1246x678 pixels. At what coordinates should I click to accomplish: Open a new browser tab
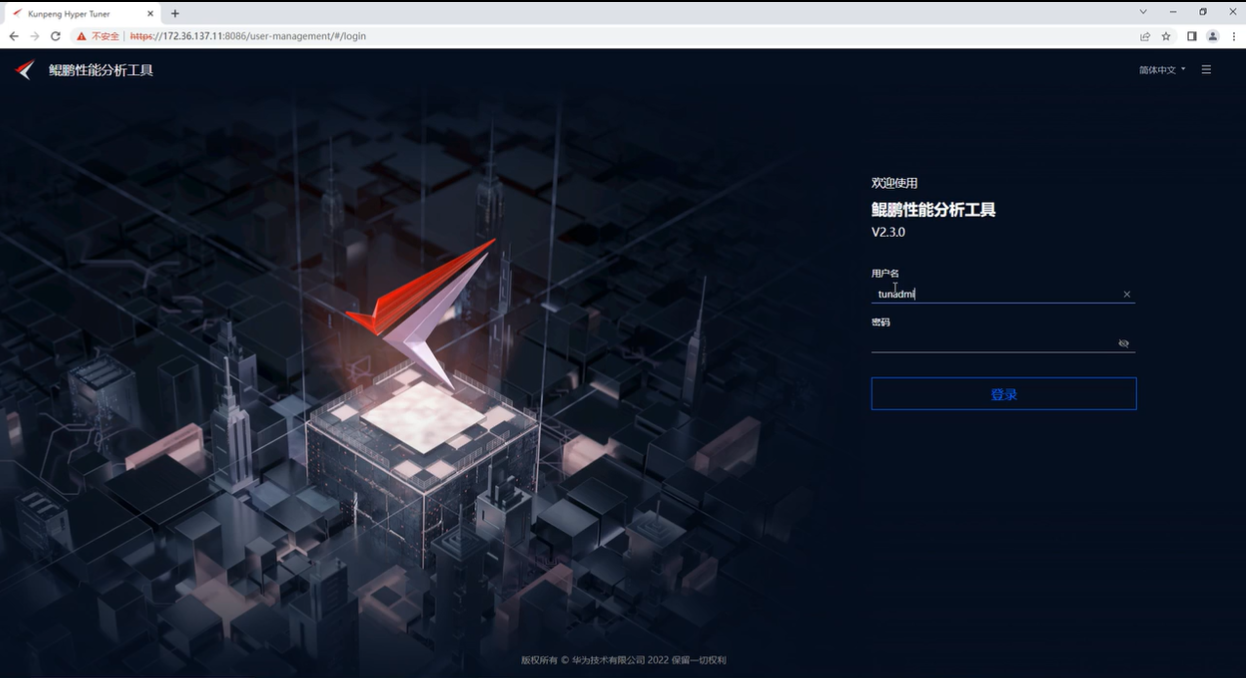[x=175, y=14]
